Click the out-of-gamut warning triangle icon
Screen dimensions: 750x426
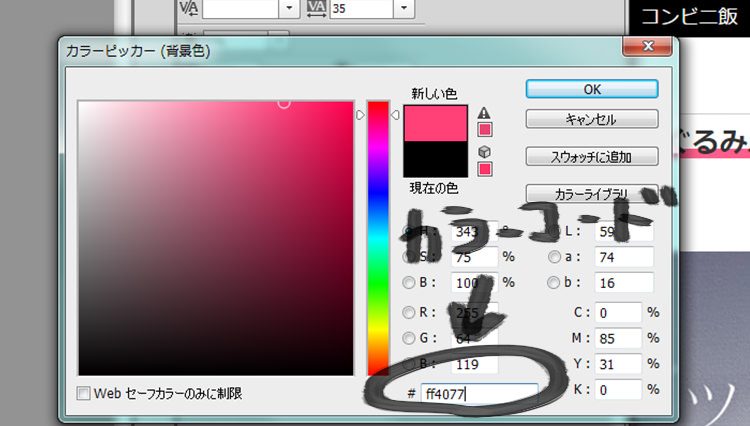coord(484,113)
